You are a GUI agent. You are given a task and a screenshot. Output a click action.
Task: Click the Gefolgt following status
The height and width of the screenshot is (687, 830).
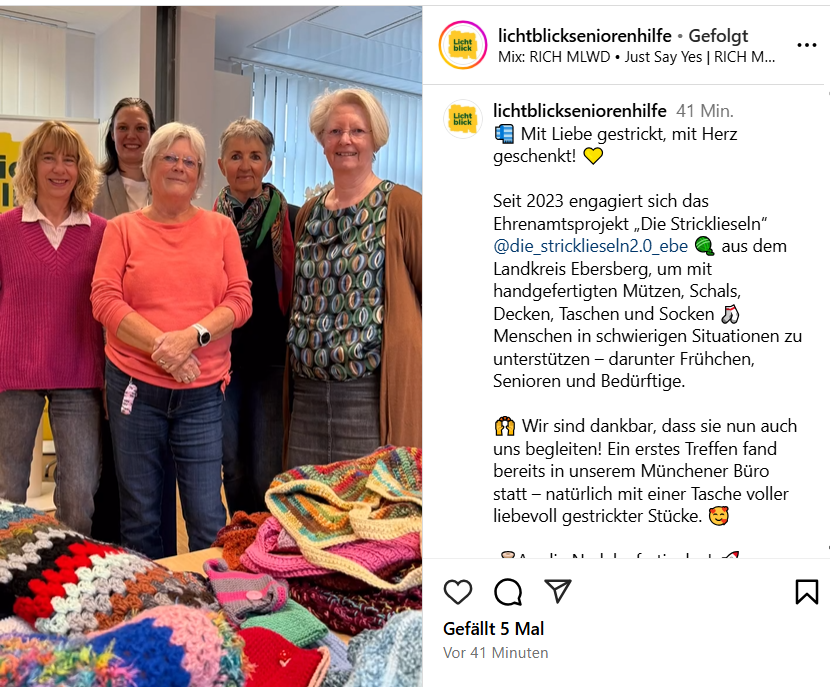(718, 36)
